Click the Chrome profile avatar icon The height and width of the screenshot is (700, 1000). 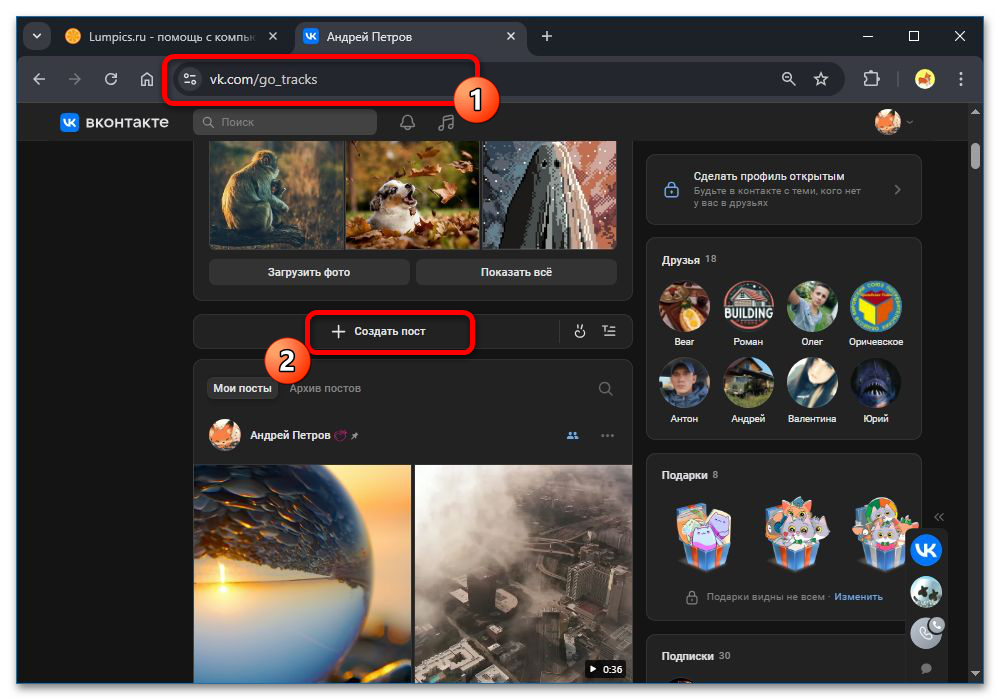click(925, 79)
